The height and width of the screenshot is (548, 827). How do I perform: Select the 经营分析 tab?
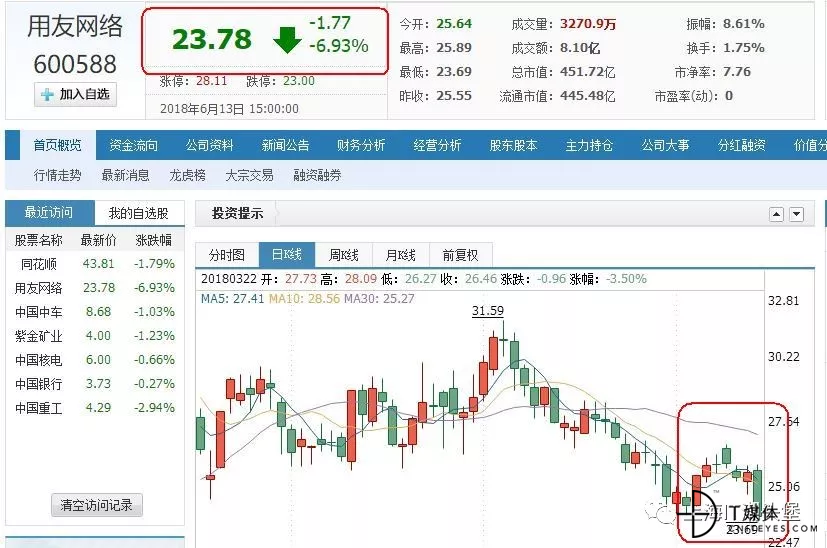[437, 145]
